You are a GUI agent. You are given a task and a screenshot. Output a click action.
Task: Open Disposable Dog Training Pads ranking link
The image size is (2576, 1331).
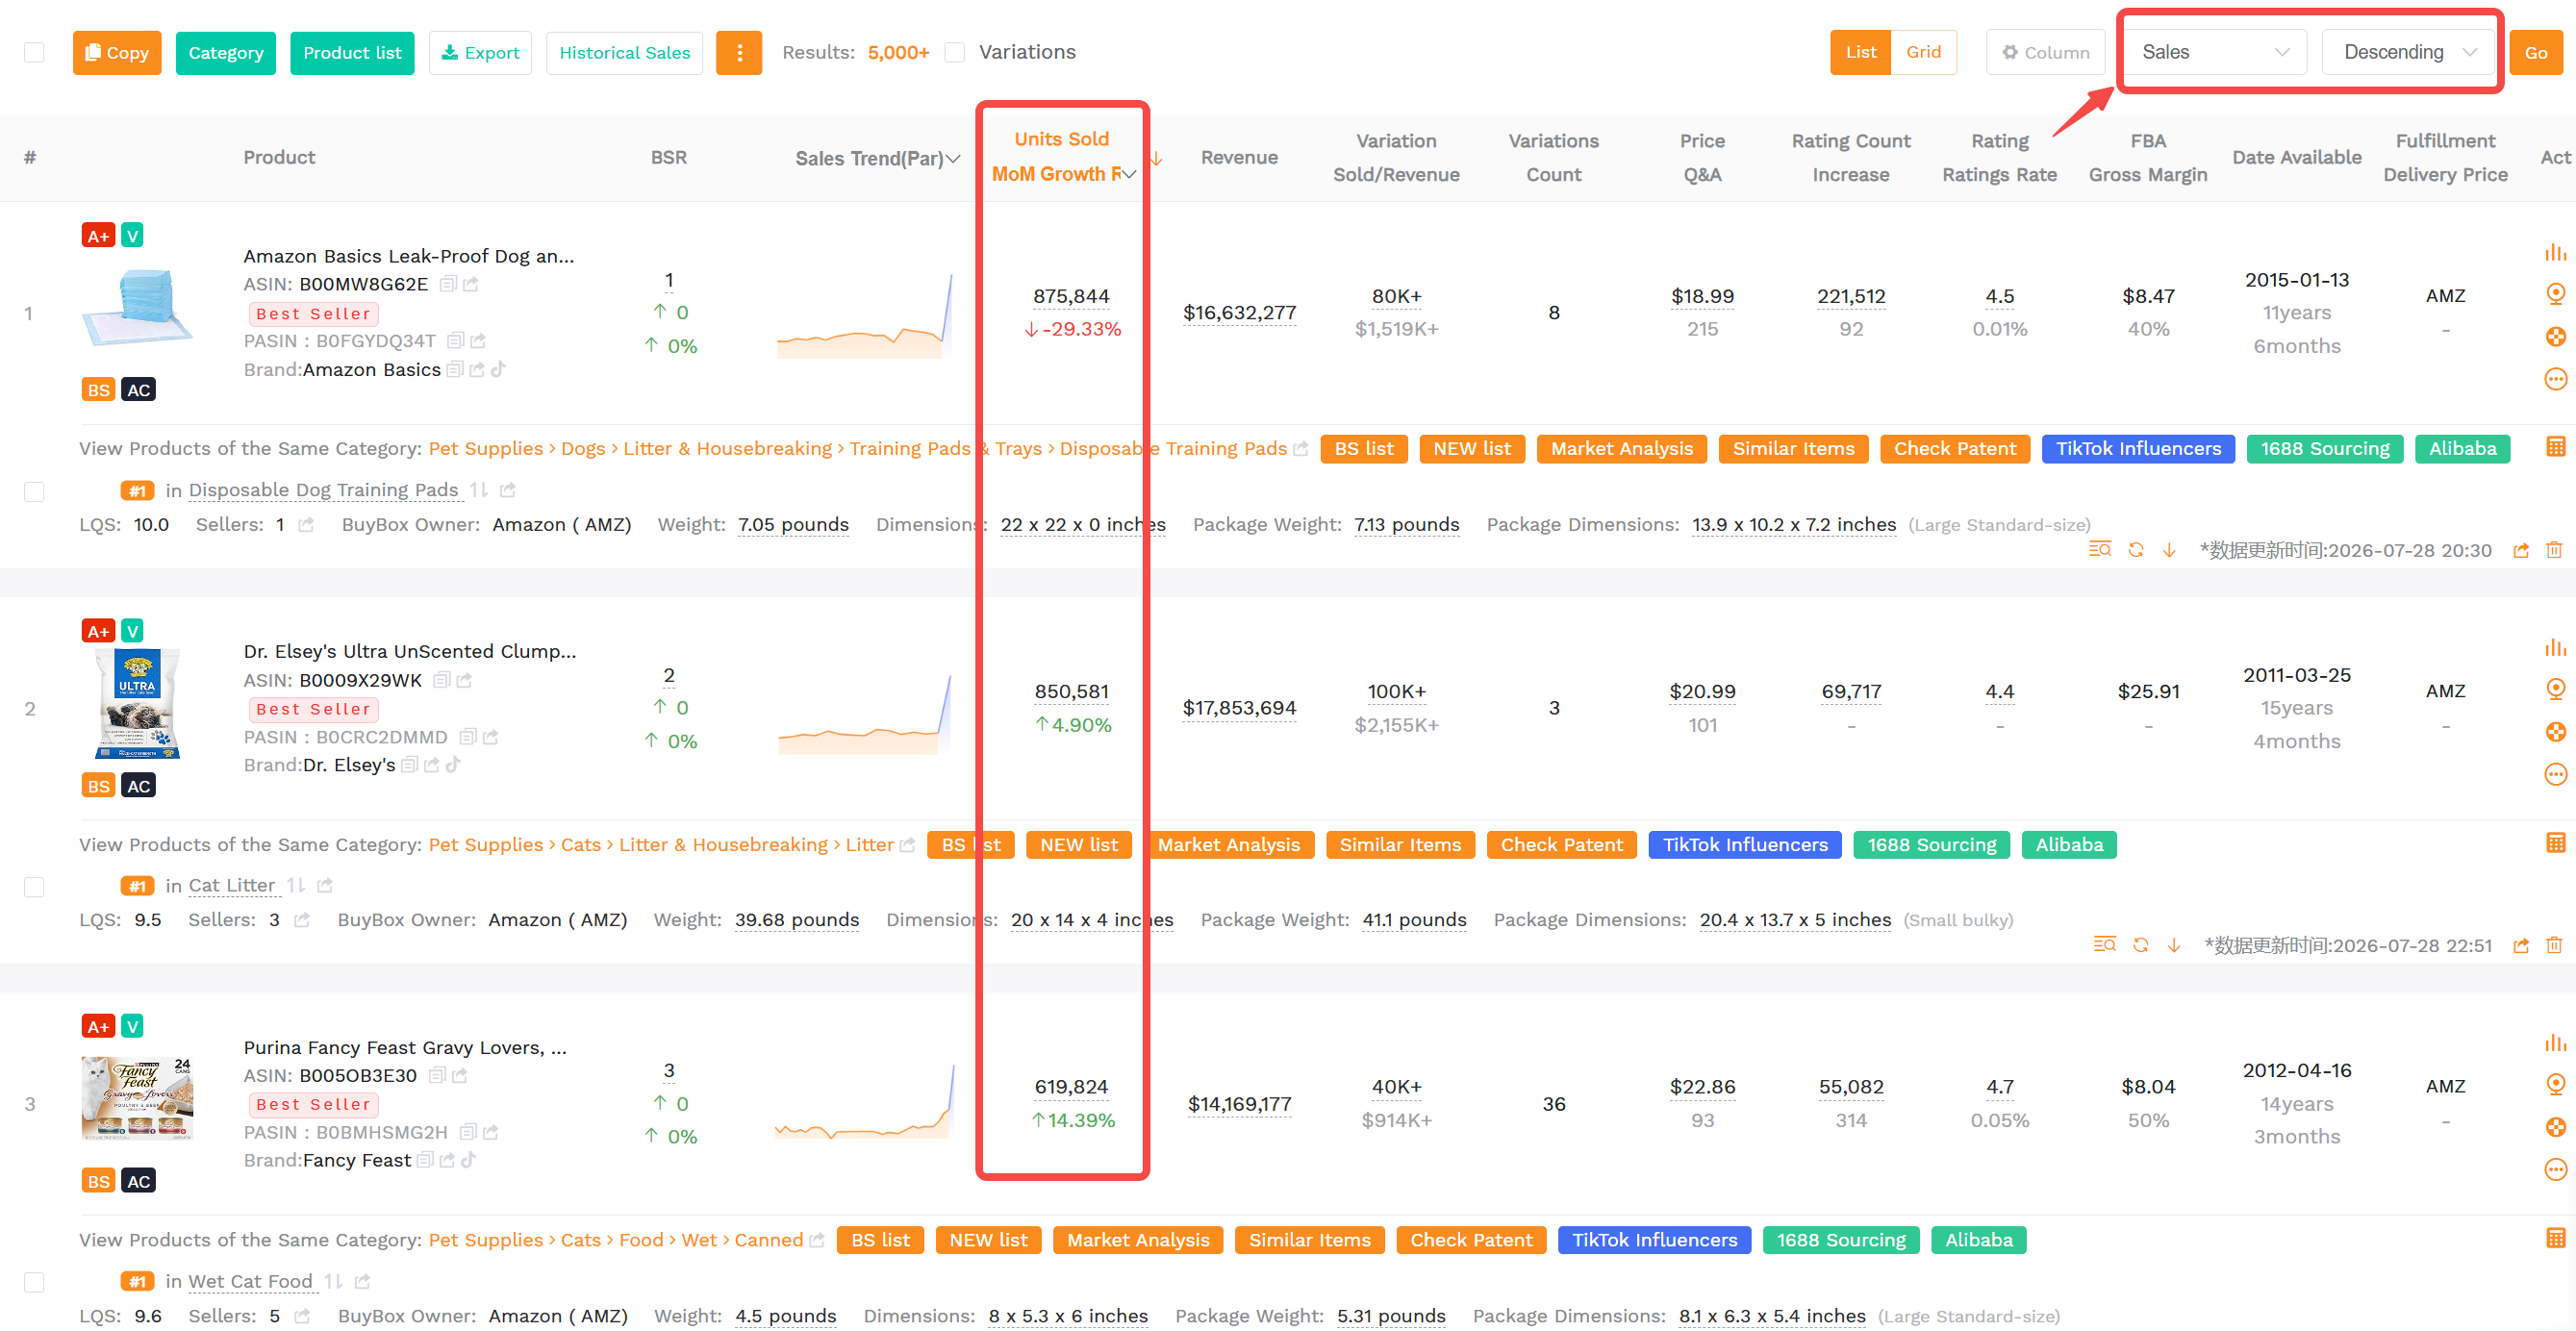[x=323, y=490]
